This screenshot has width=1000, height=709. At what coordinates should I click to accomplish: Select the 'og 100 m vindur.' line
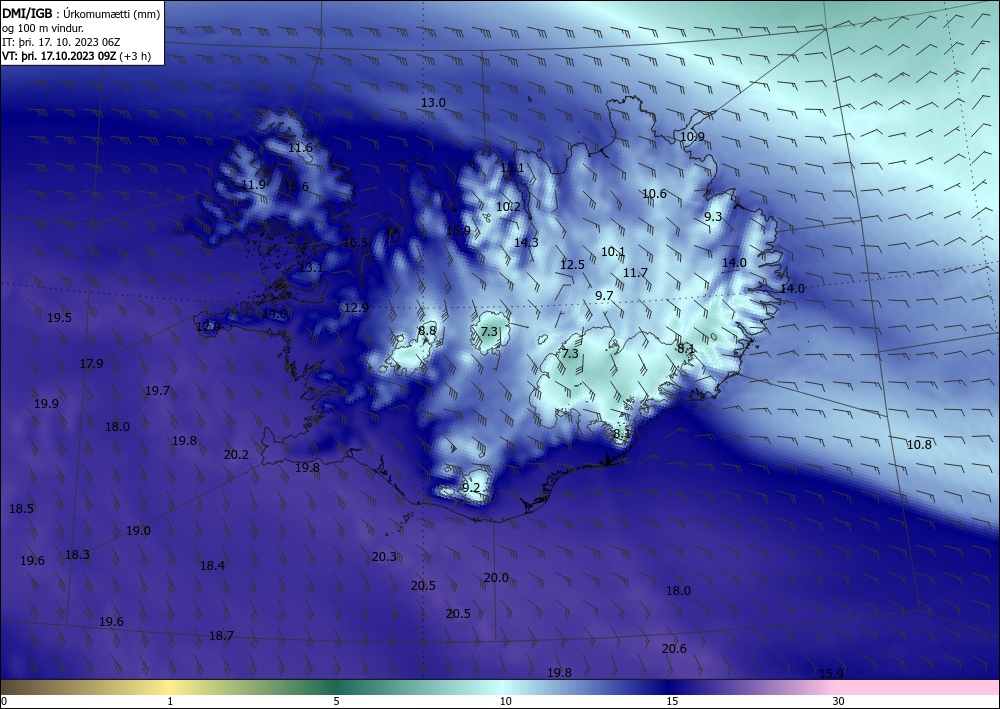(x=43, y=28)
